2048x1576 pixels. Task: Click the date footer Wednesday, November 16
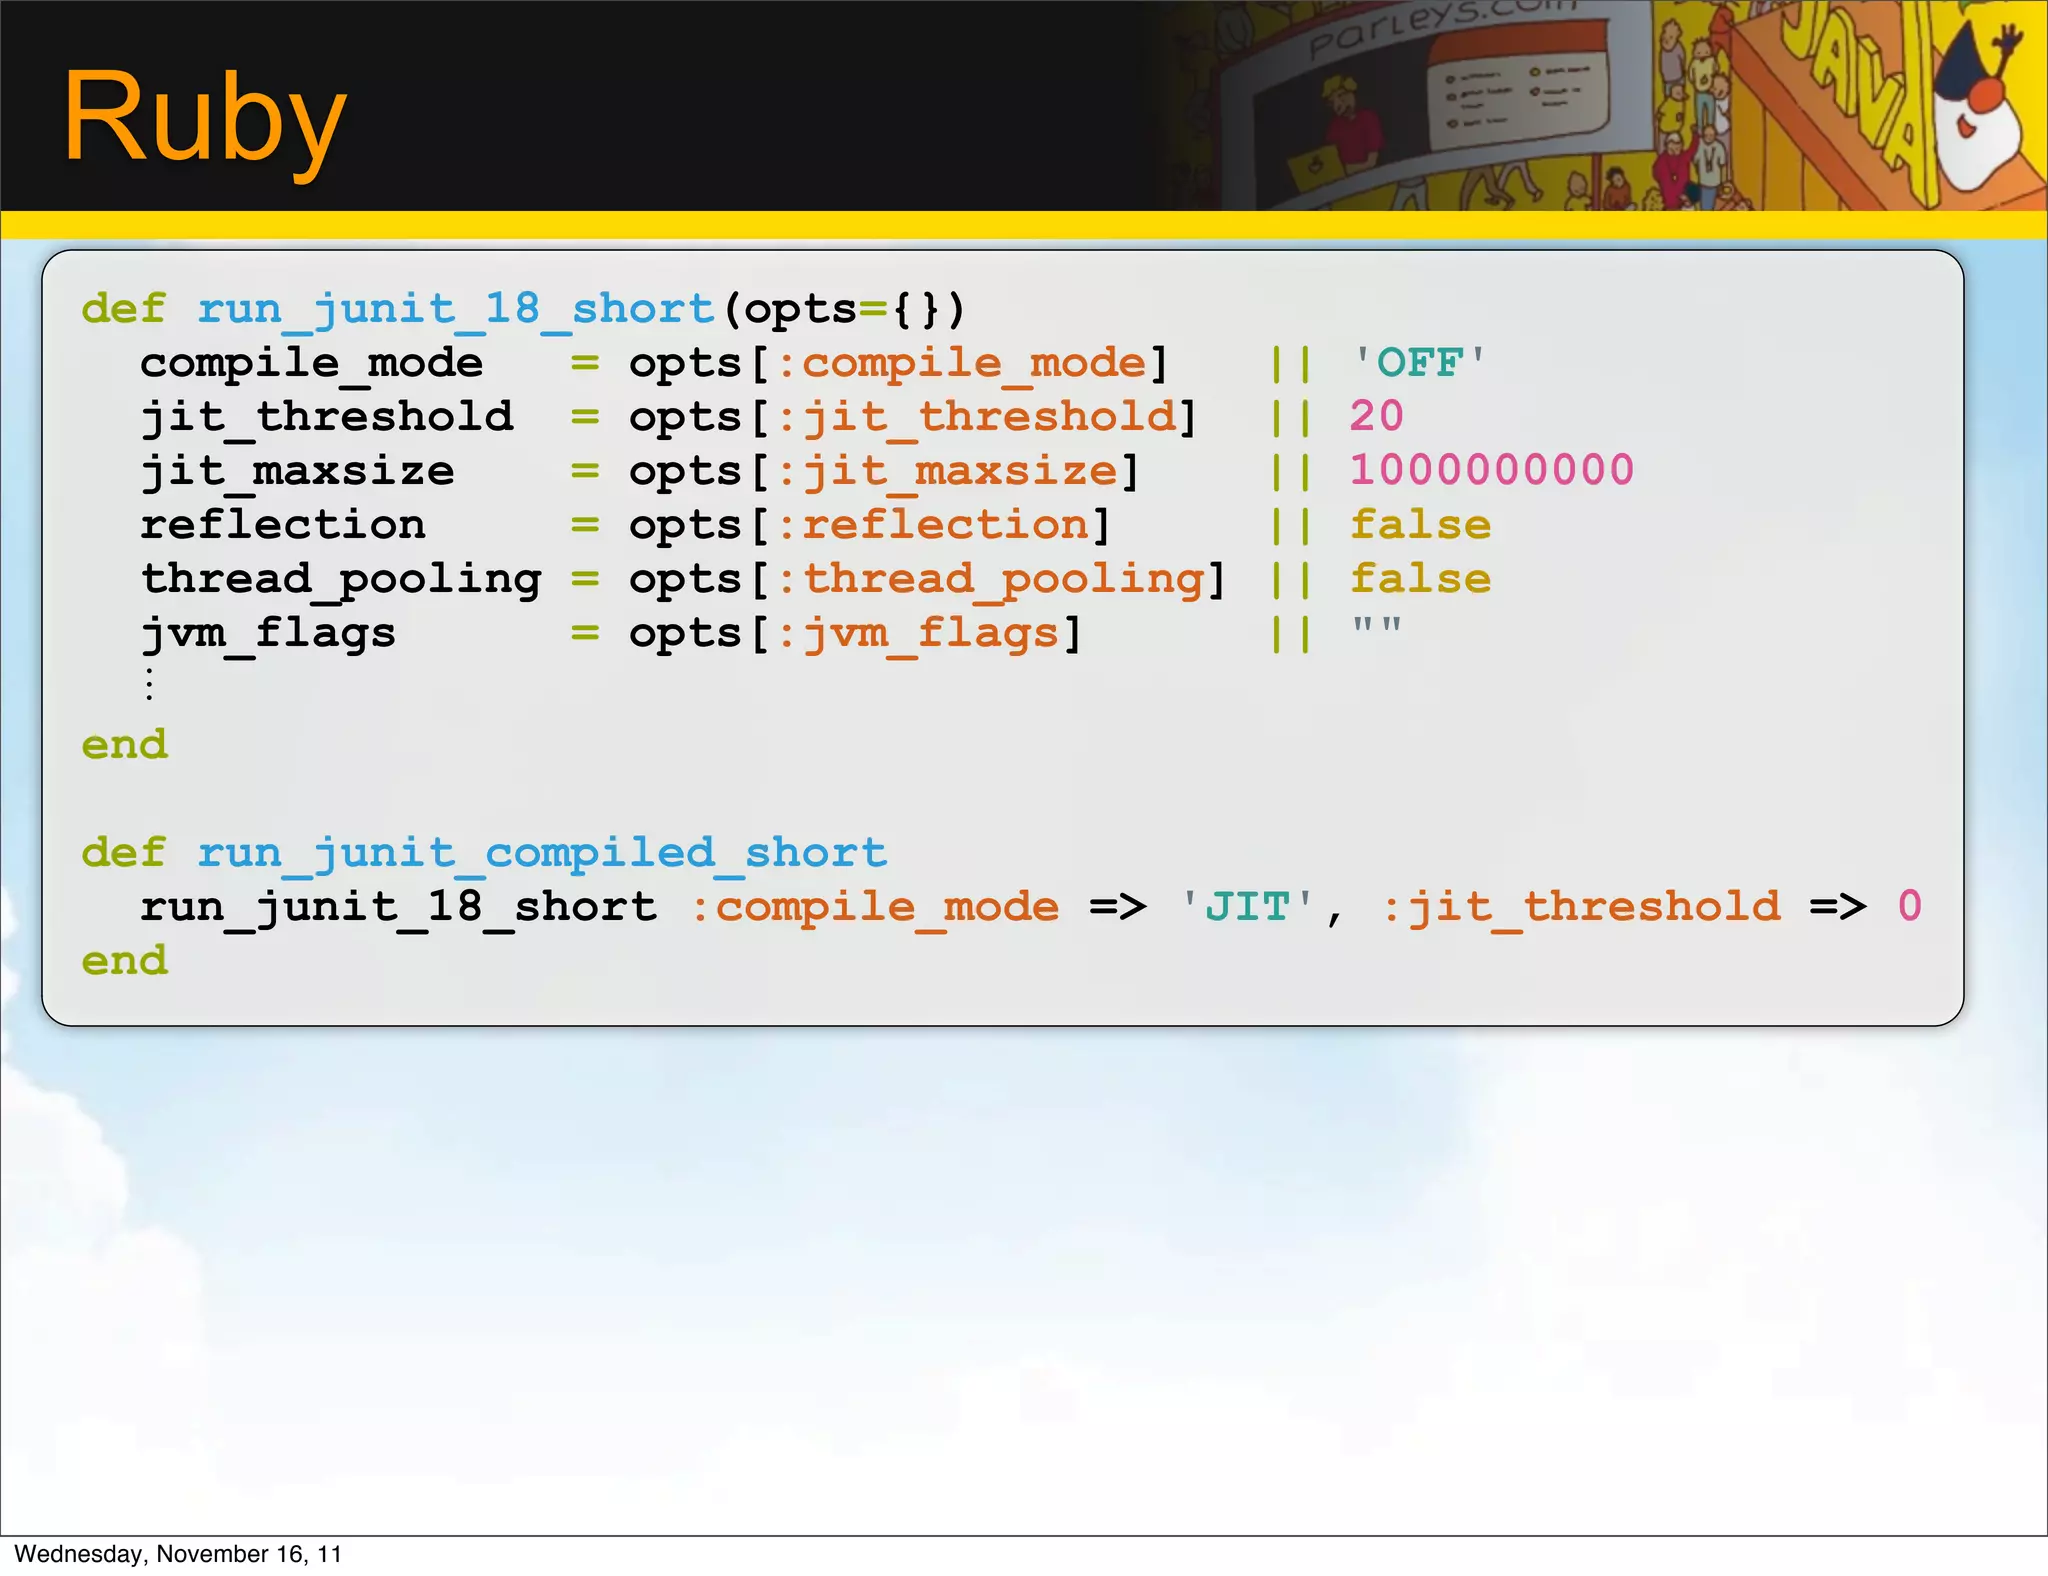[178, 1554]
